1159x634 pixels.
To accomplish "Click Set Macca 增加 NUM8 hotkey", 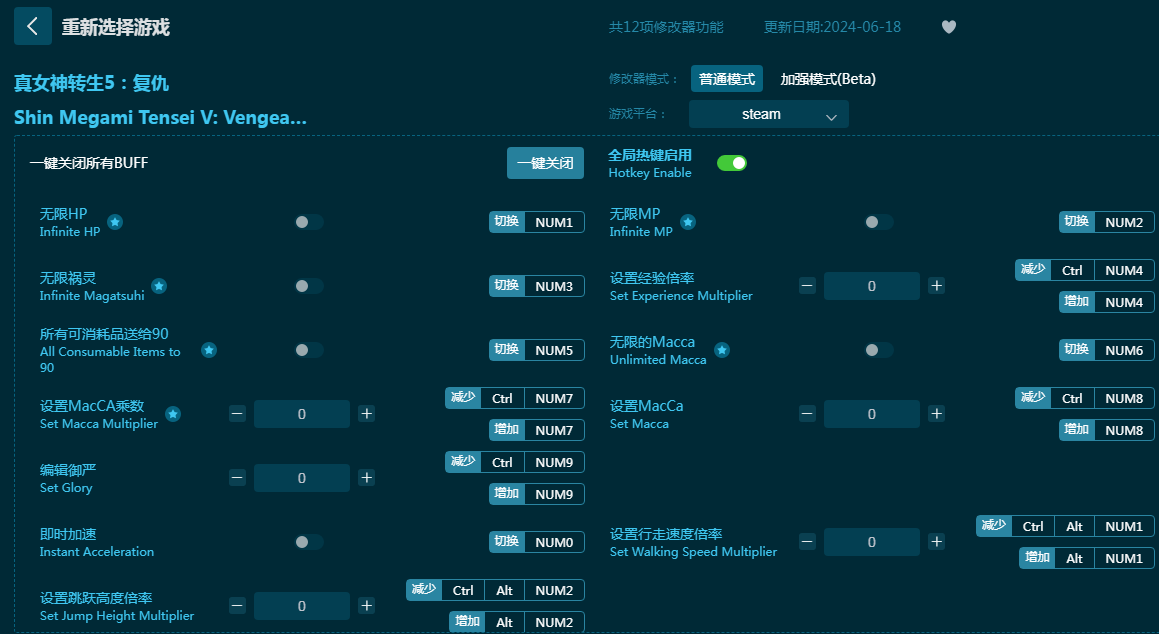I will click(1107, 430).
